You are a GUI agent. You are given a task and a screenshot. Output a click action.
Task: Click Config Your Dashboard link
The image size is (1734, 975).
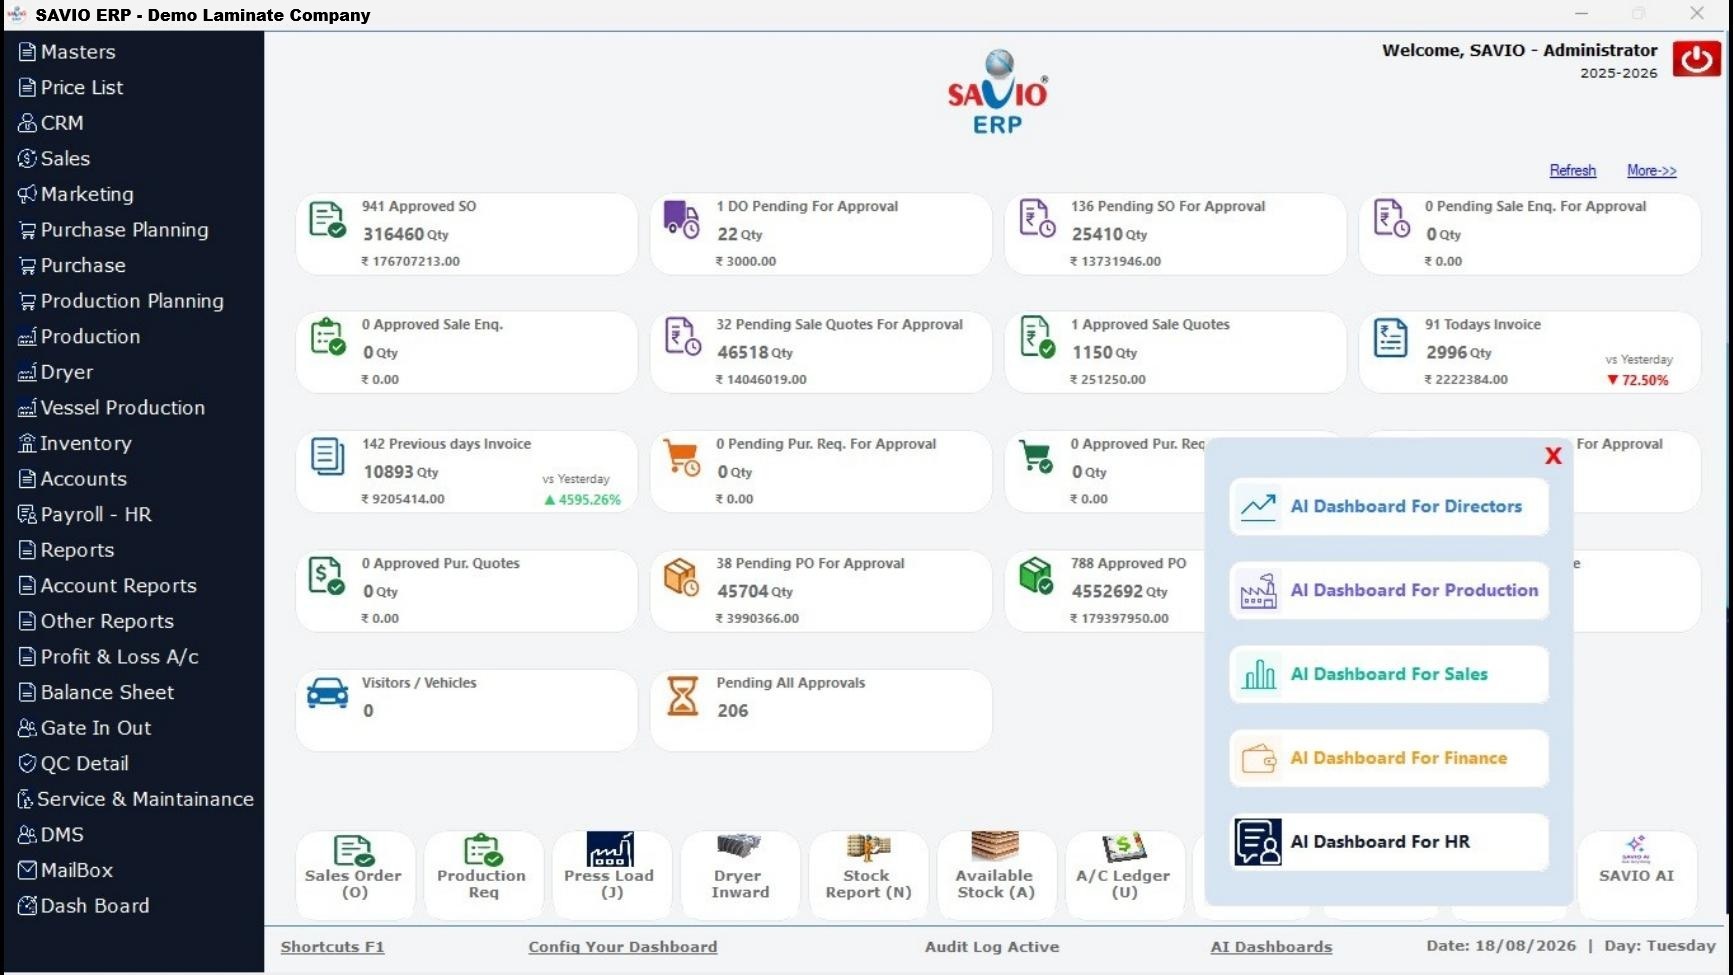623,947
